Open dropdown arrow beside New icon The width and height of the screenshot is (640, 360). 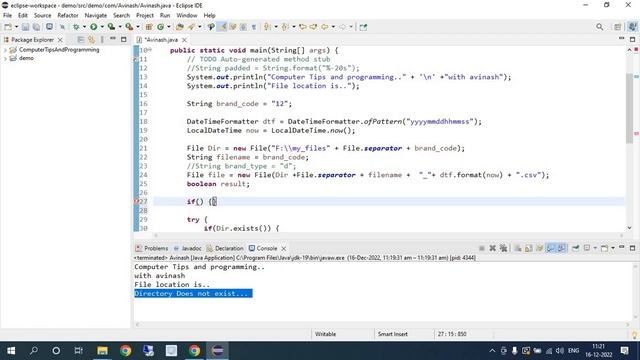(16, 27)
